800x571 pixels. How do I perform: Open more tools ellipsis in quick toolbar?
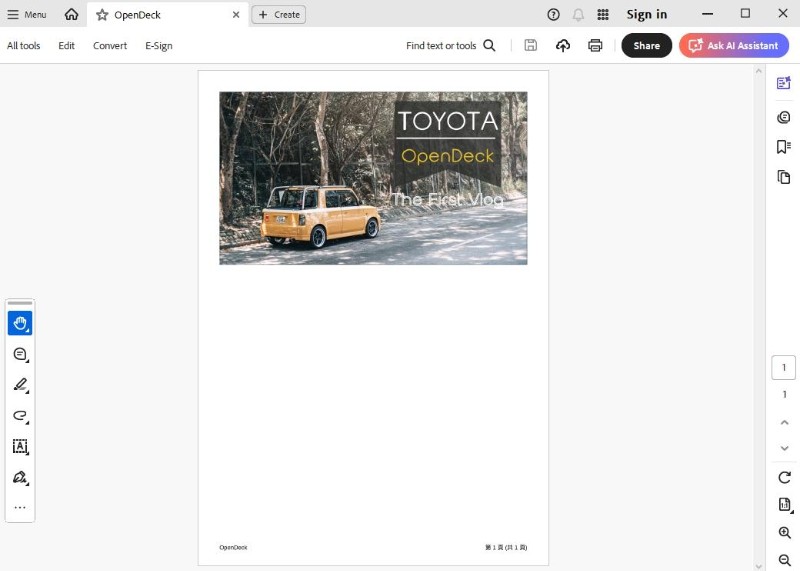(20, 508)
